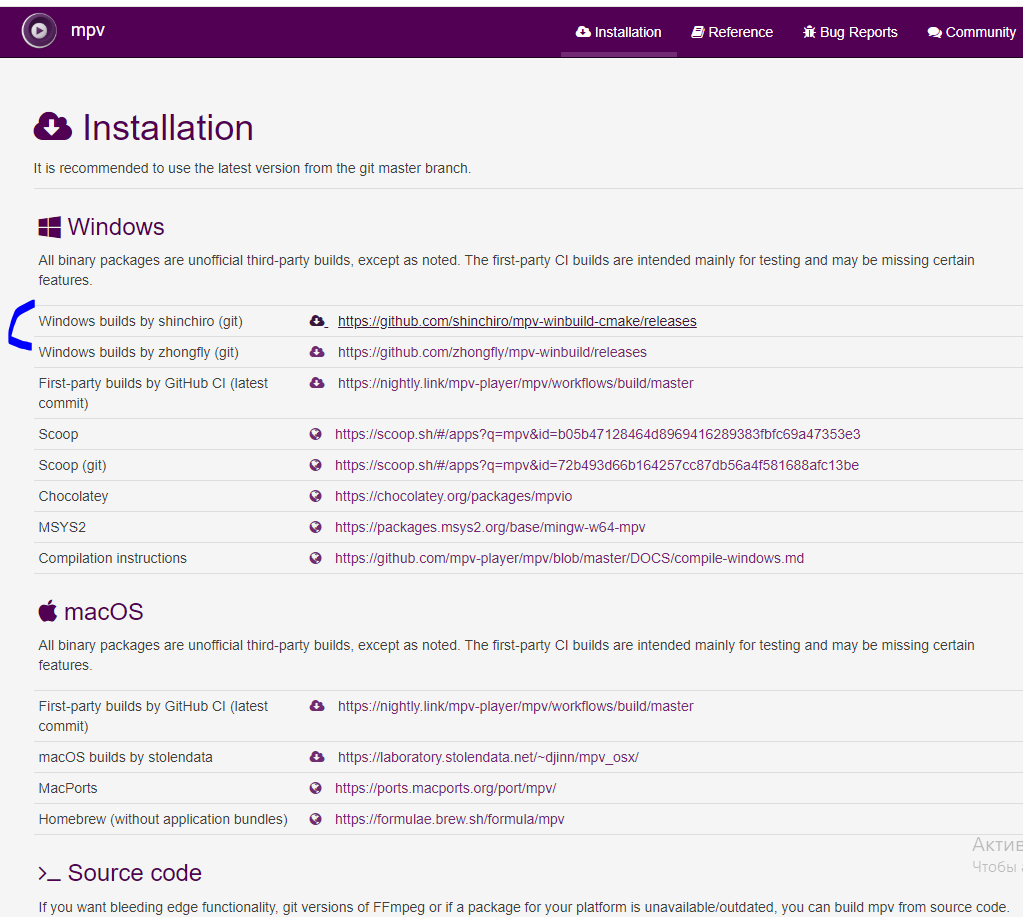The height and width of the screenshot is (917, 1023).
Task: Click download icon in stolendata builds row
Action: click(317, 757)
